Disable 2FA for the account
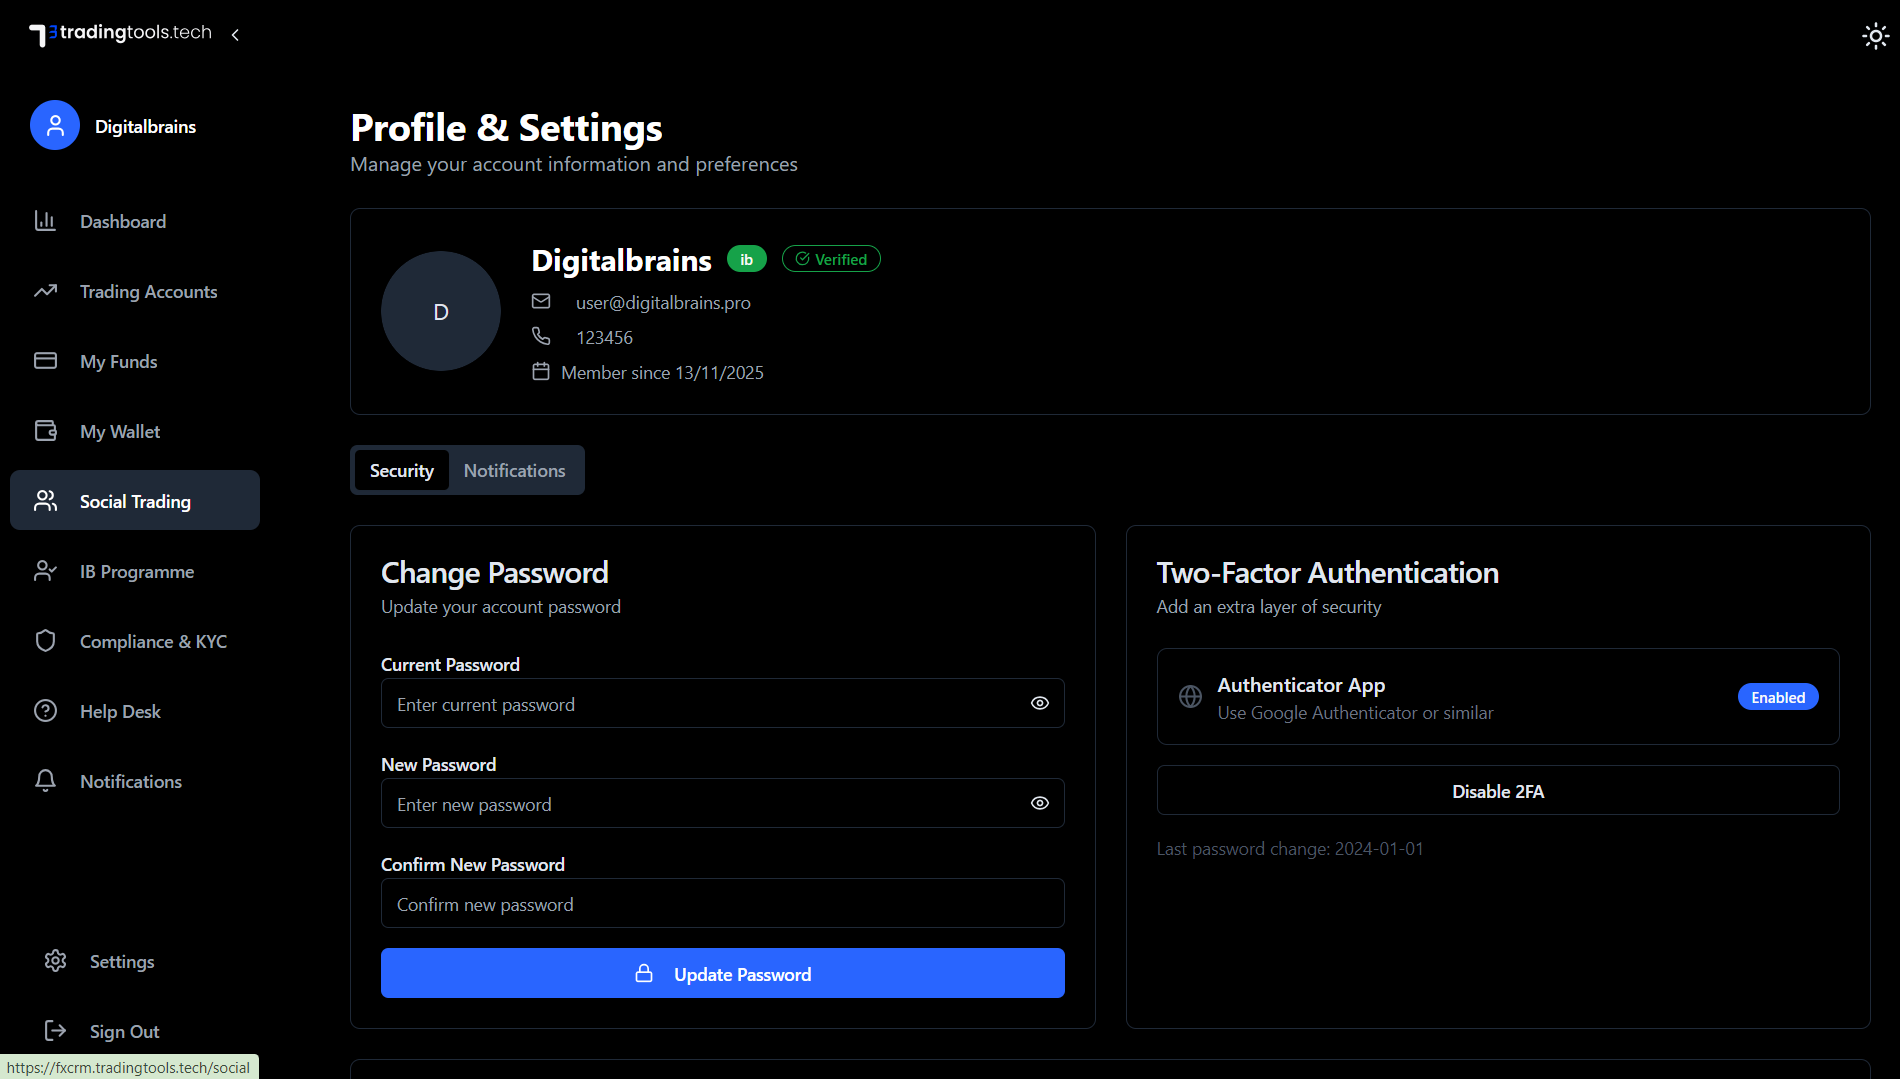The height and width of the screenshot is (1079, 1900). coord(1497,790)
